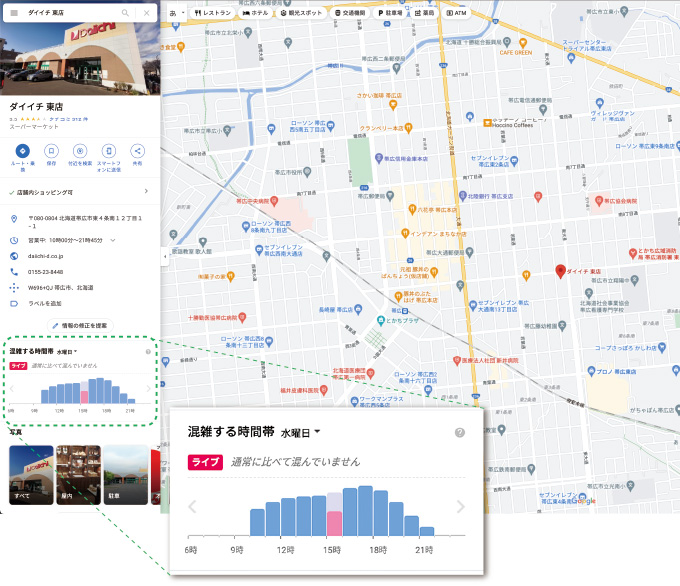Click ラベルを追加 to add a label
Screen dimensions: 680x586
45,304
